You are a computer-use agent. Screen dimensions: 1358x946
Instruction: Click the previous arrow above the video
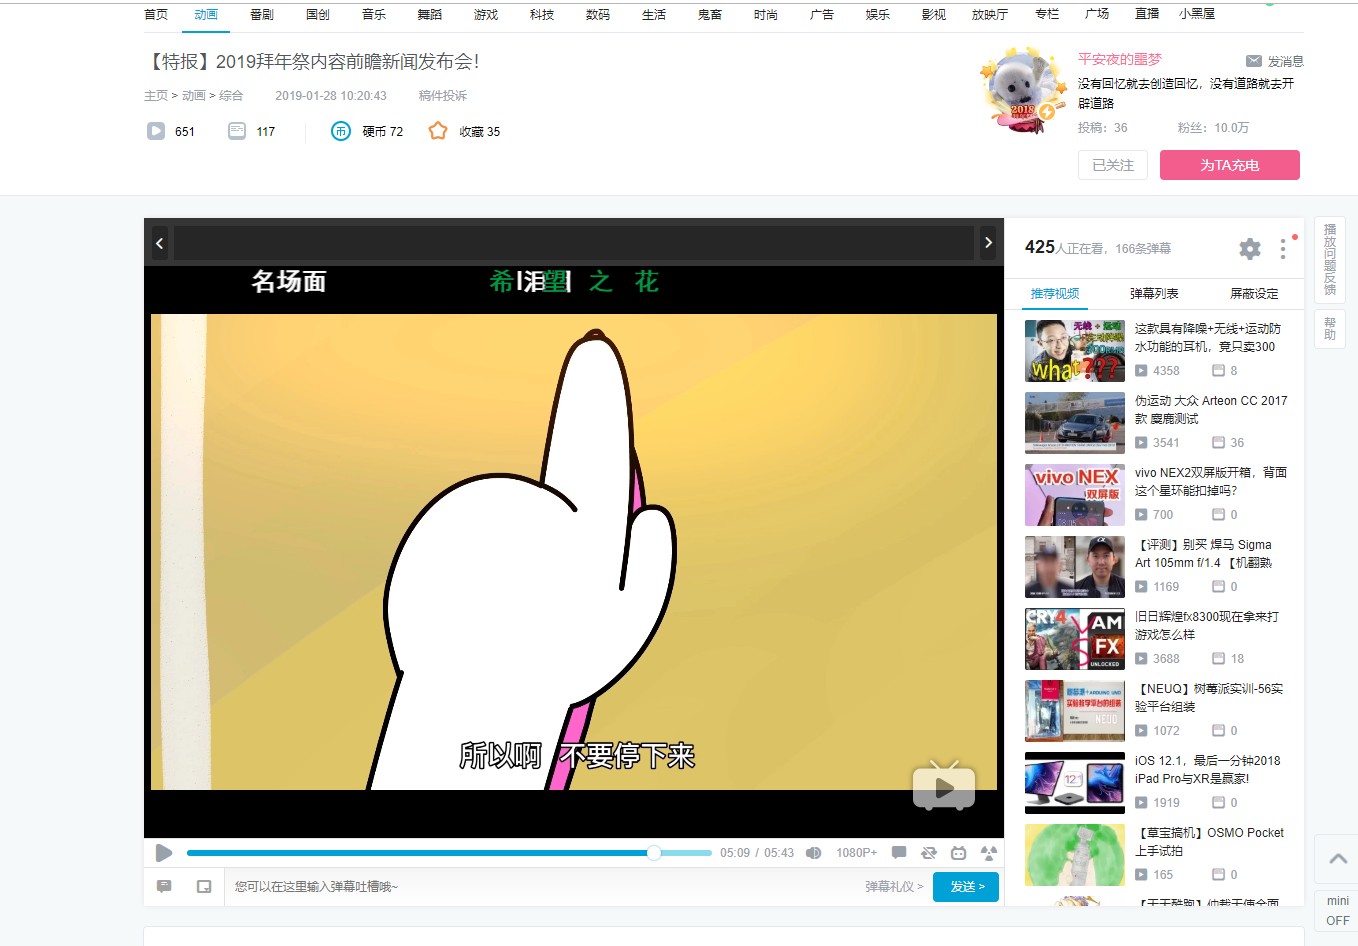tap(159, 242)
